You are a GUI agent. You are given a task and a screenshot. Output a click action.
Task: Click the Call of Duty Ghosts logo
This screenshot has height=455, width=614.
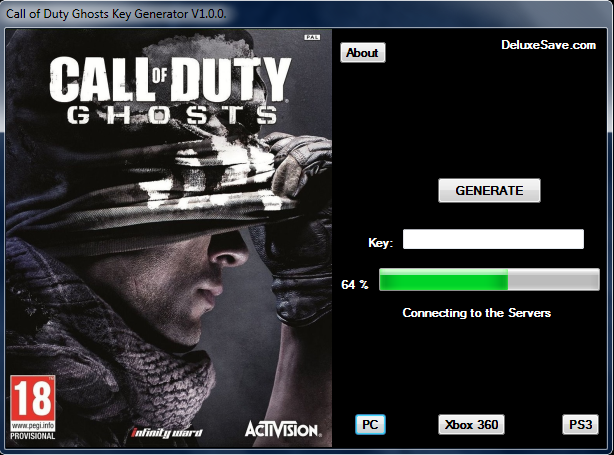coord(169,91)
